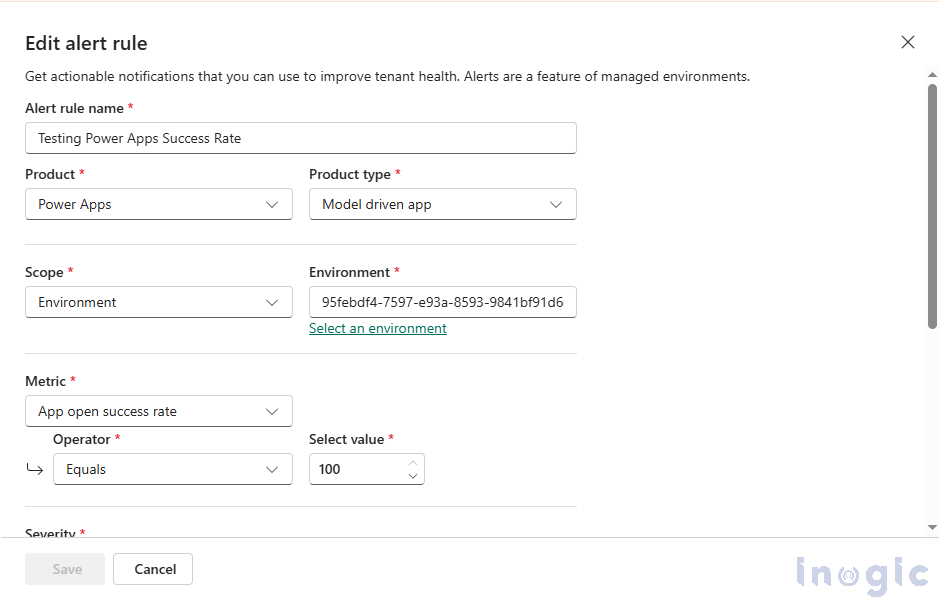Click the Select an environment link
Image resolution: width=939 pixels, height=608 pixels.
click(377, 328)
